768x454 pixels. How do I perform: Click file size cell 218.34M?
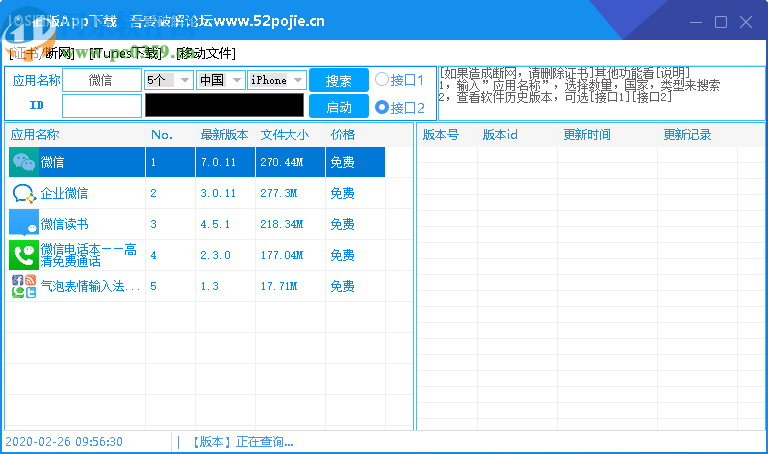pos(282,224)
